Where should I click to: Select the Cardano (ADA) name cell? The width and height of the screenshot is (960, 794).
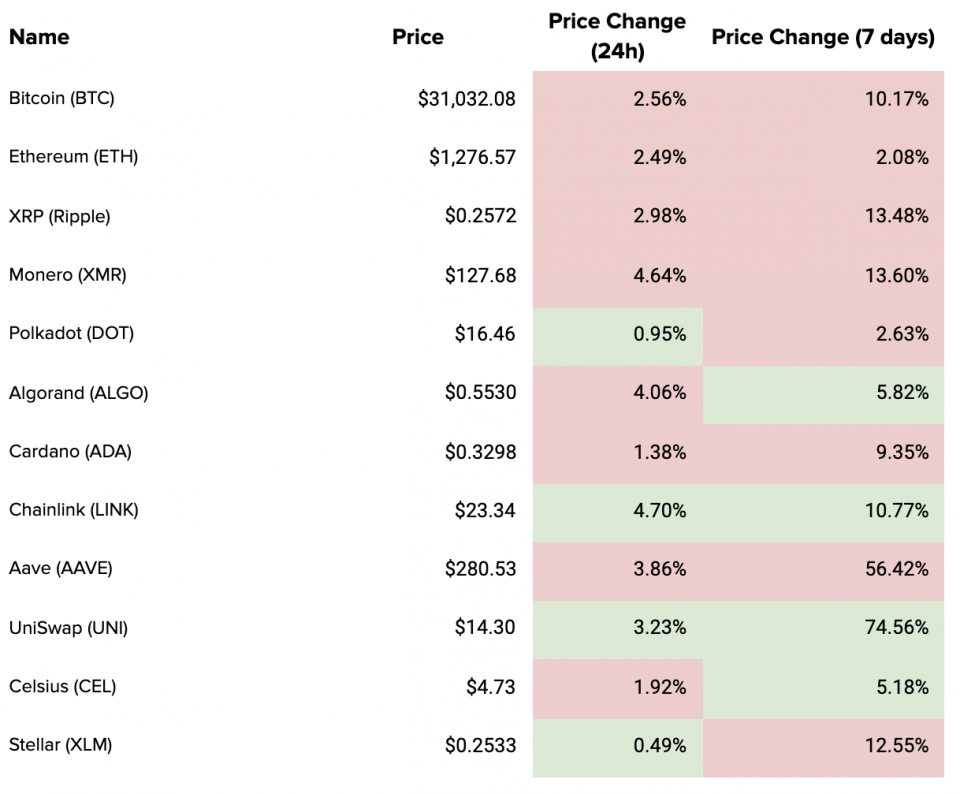(x=70, y=451)
